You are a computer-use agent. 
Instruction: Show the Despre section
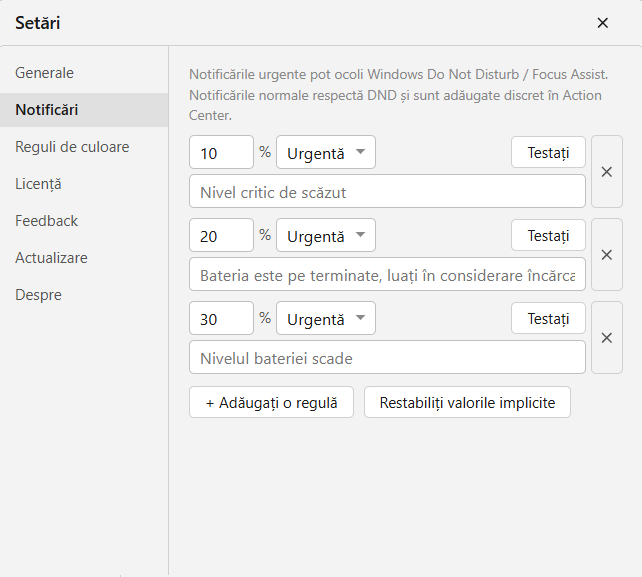tap(84, 295)
